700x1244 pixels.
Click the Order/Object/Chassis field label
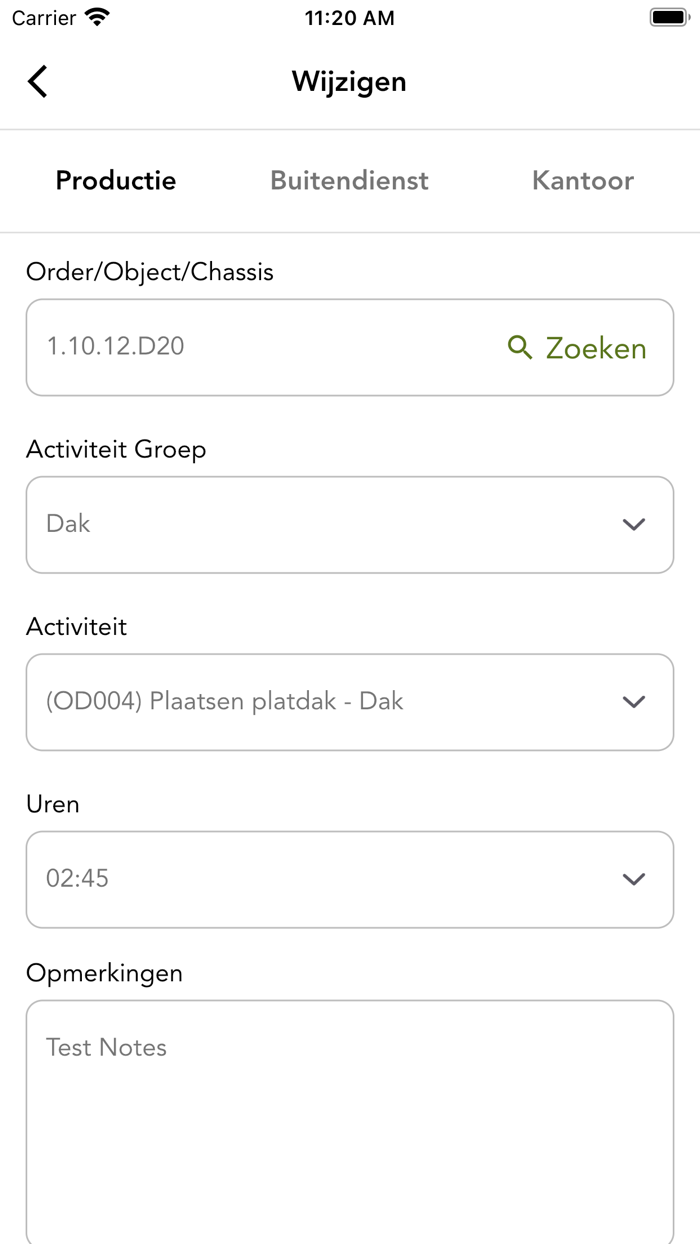(150, 272)
